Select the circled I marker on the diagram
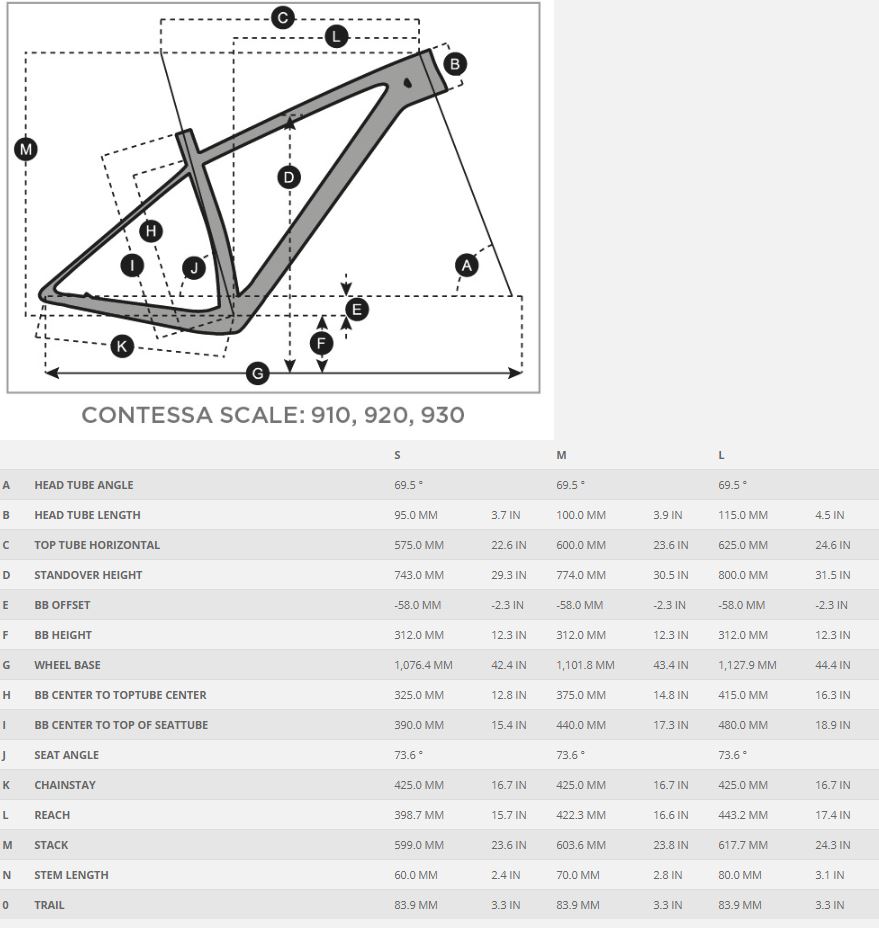Screen dimensions: 879x928 (132, 265)
